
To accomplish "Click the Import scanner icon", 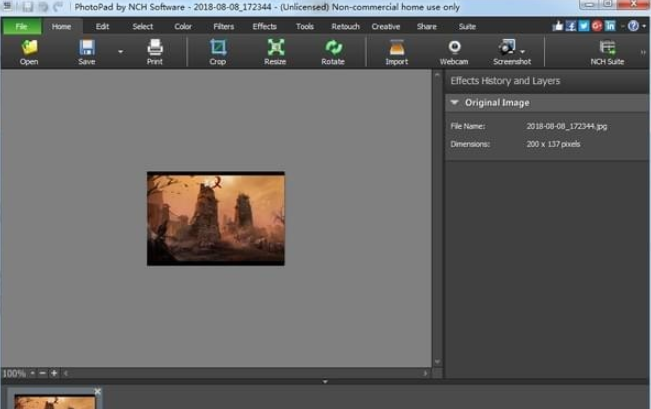I will click(x=396, y=47).
